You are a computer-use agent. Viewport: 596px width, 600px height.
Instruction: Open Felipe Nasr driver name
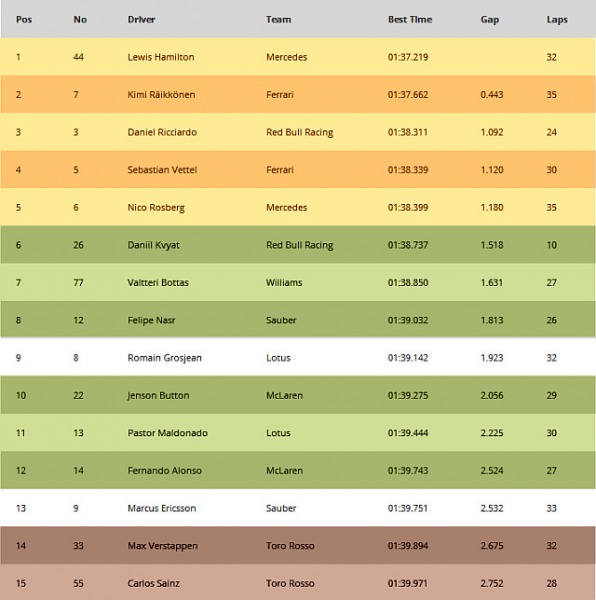click(x=151, y=320)
